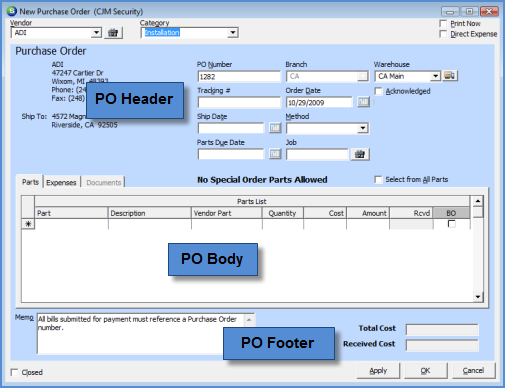Mark the purchase order as Closed
Screen dimensions: 505x388
point(14,372)
